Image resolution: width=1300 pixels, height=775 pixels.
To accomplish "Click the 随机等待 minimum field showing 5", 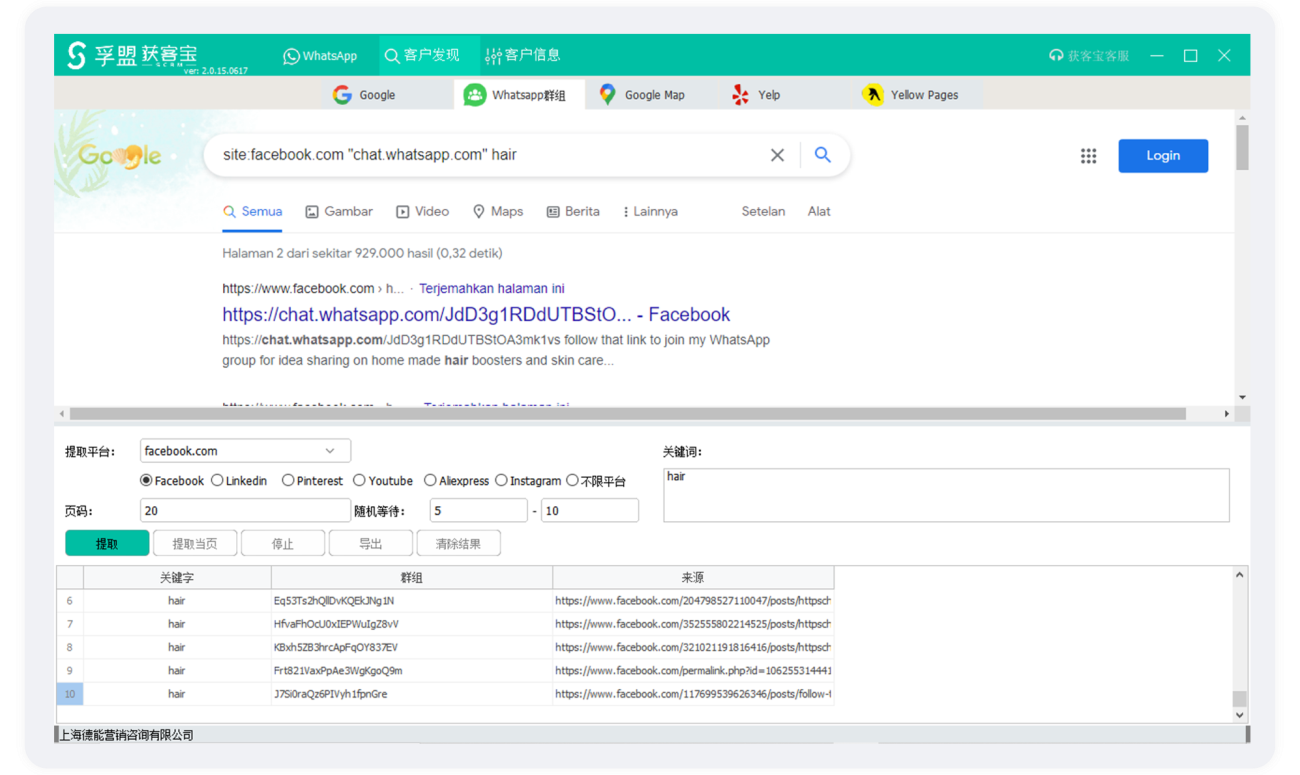I will 478,510.
